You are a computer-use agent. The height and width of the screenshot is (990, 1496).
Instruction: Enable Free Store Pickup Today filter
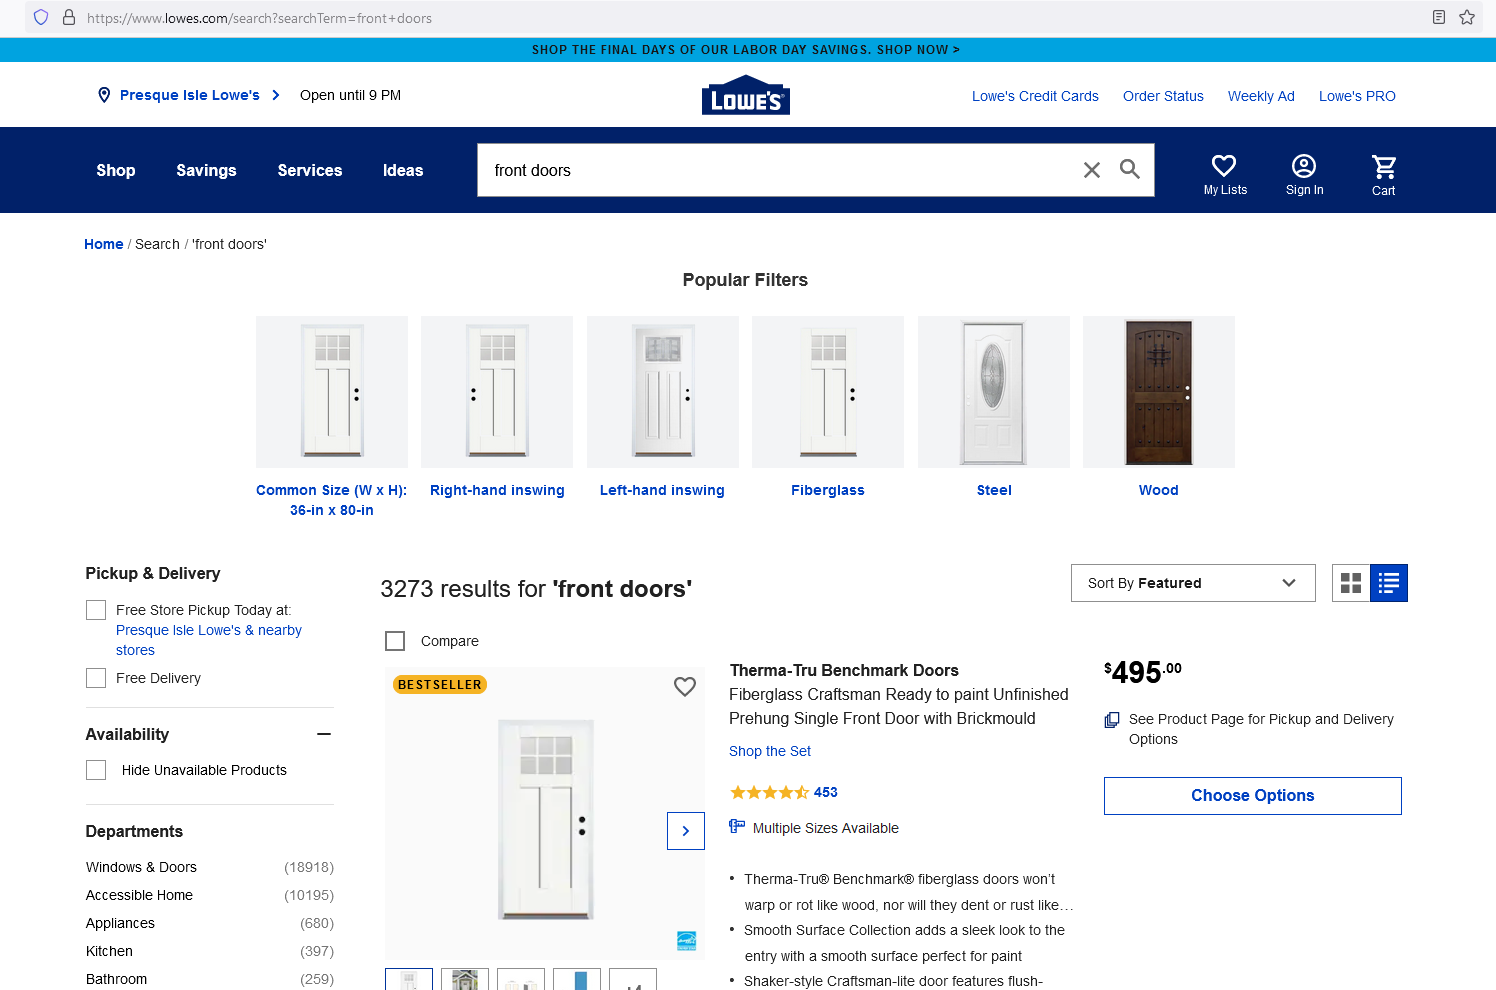coord(95,609)
